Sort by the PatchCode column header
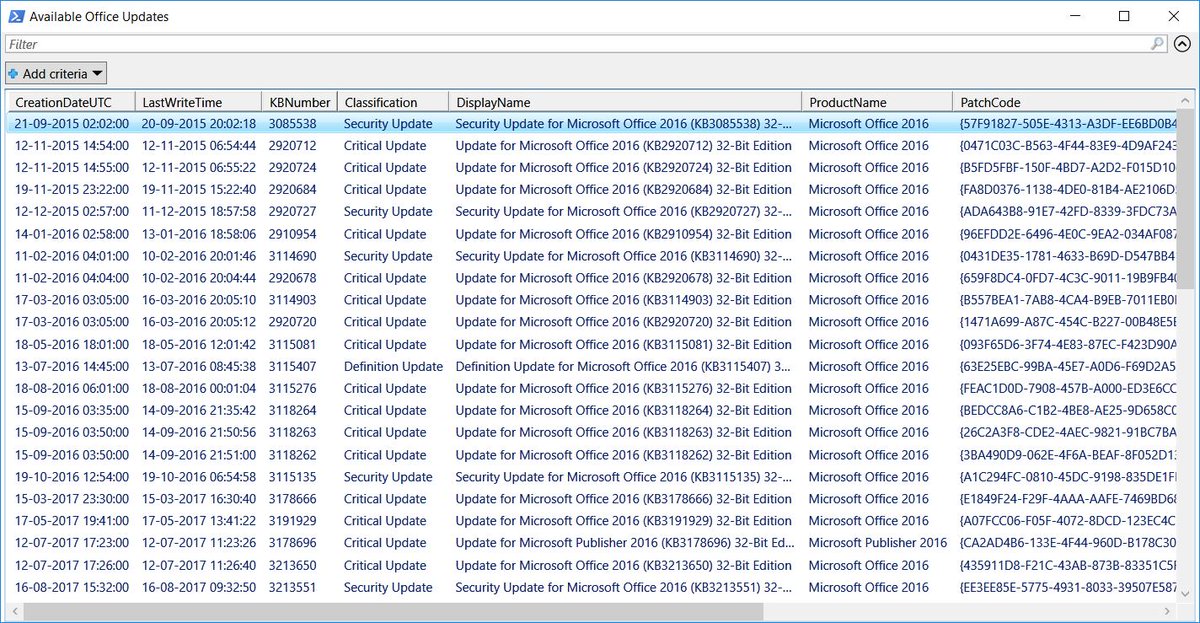Image resolution: width=1200 pixels, height=623 pixels. (1065, 102)
